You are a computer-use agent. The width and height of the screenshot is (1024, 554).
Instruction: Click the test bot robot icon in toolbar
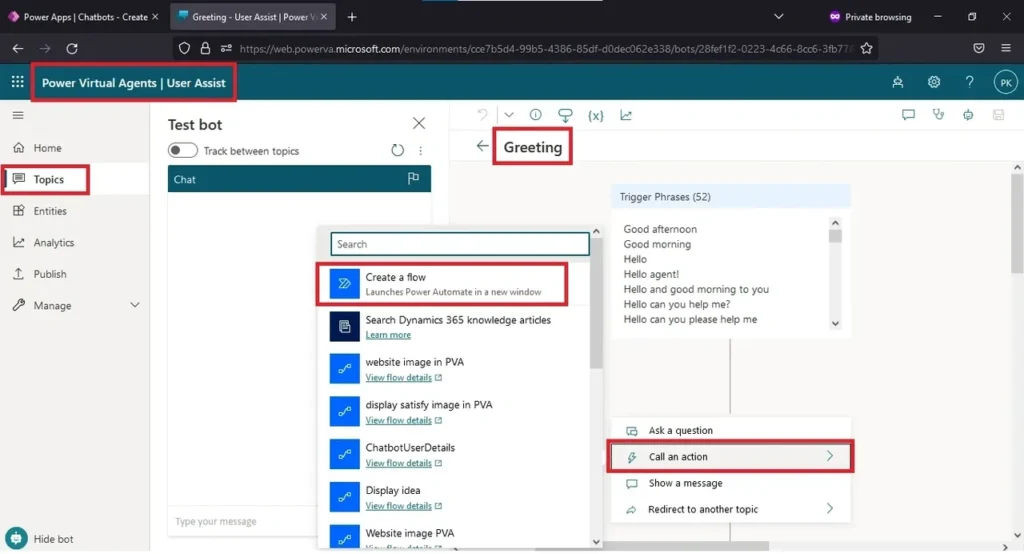(968, 115)
